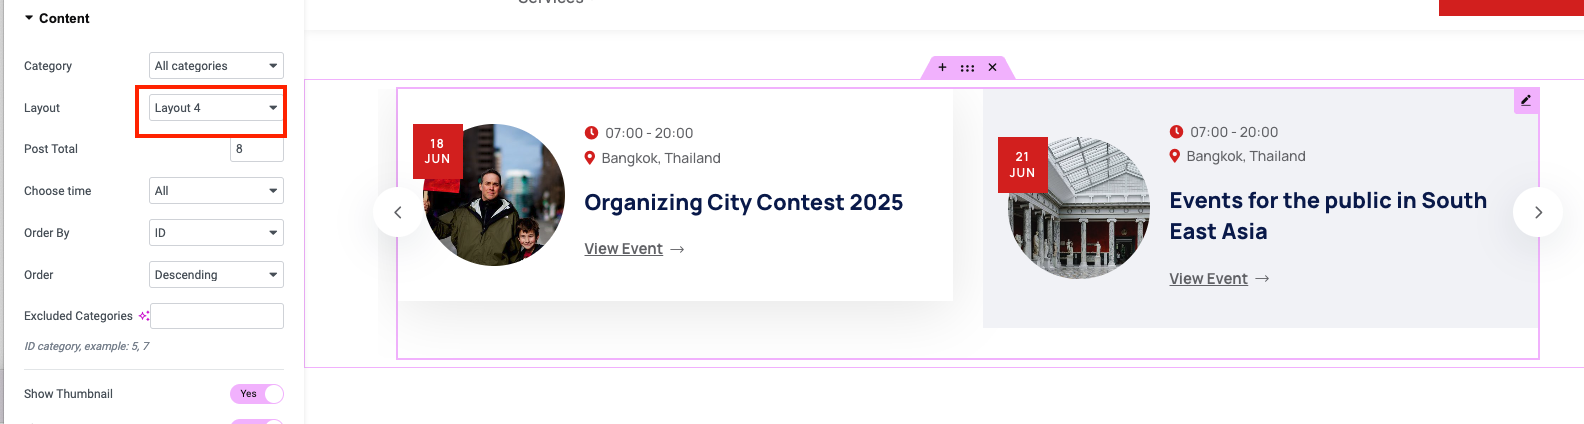Click the AI sparkle icon beside Excluded Categories
This screenshot has width=1584, height=424.
pyautogui.click(x=144, y=316)
